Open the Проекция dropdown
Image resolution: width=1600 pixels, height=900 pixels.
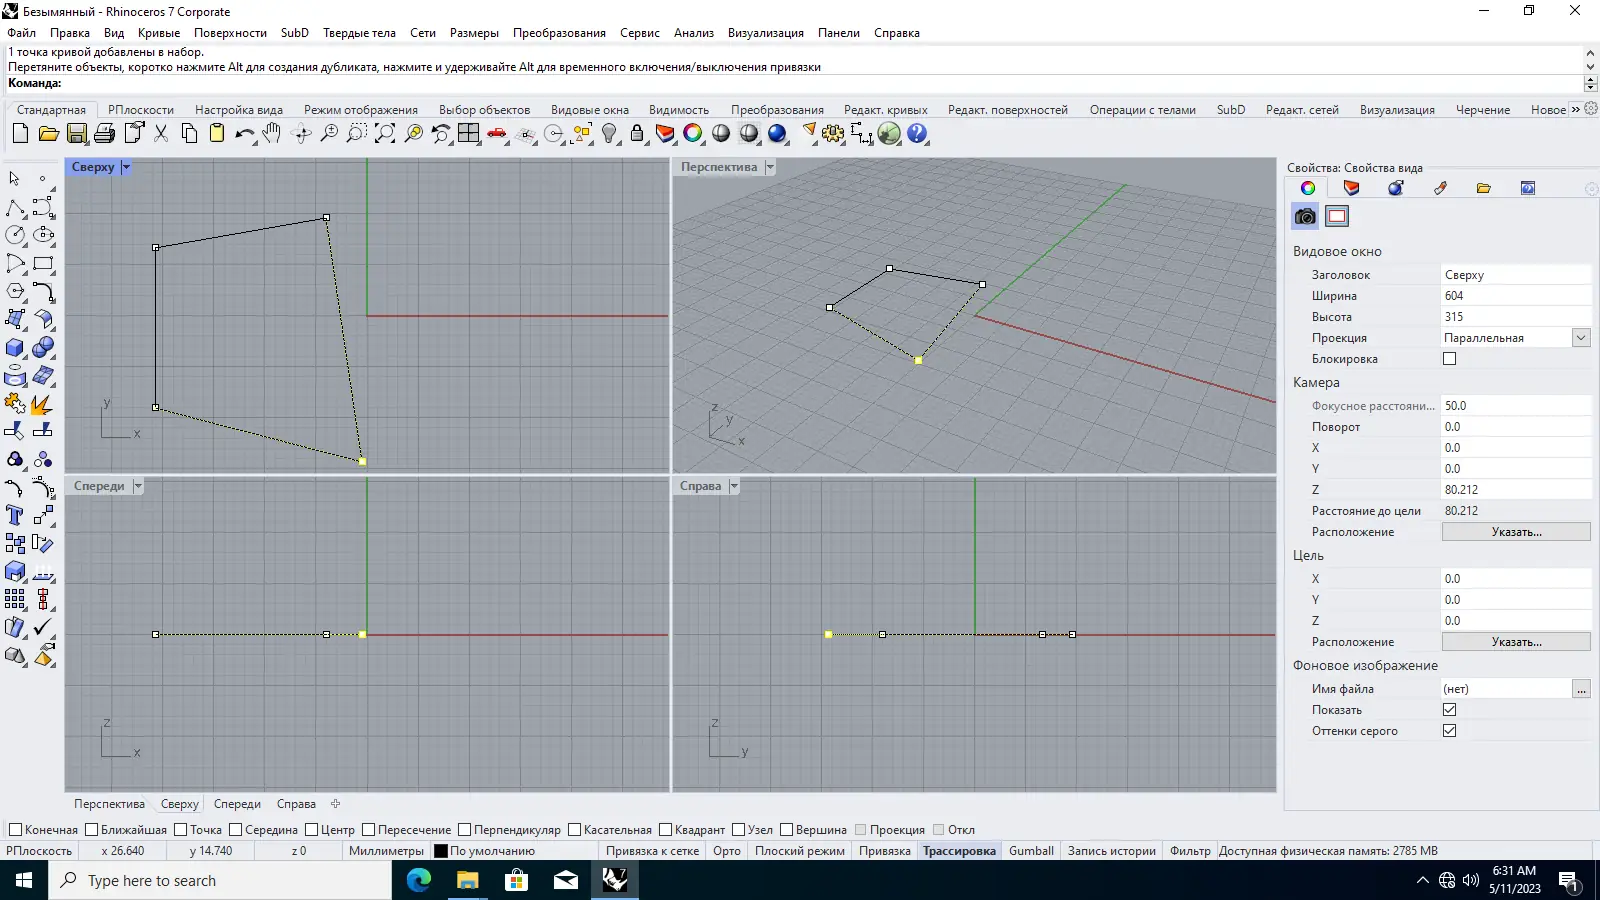click(1581, 338)
